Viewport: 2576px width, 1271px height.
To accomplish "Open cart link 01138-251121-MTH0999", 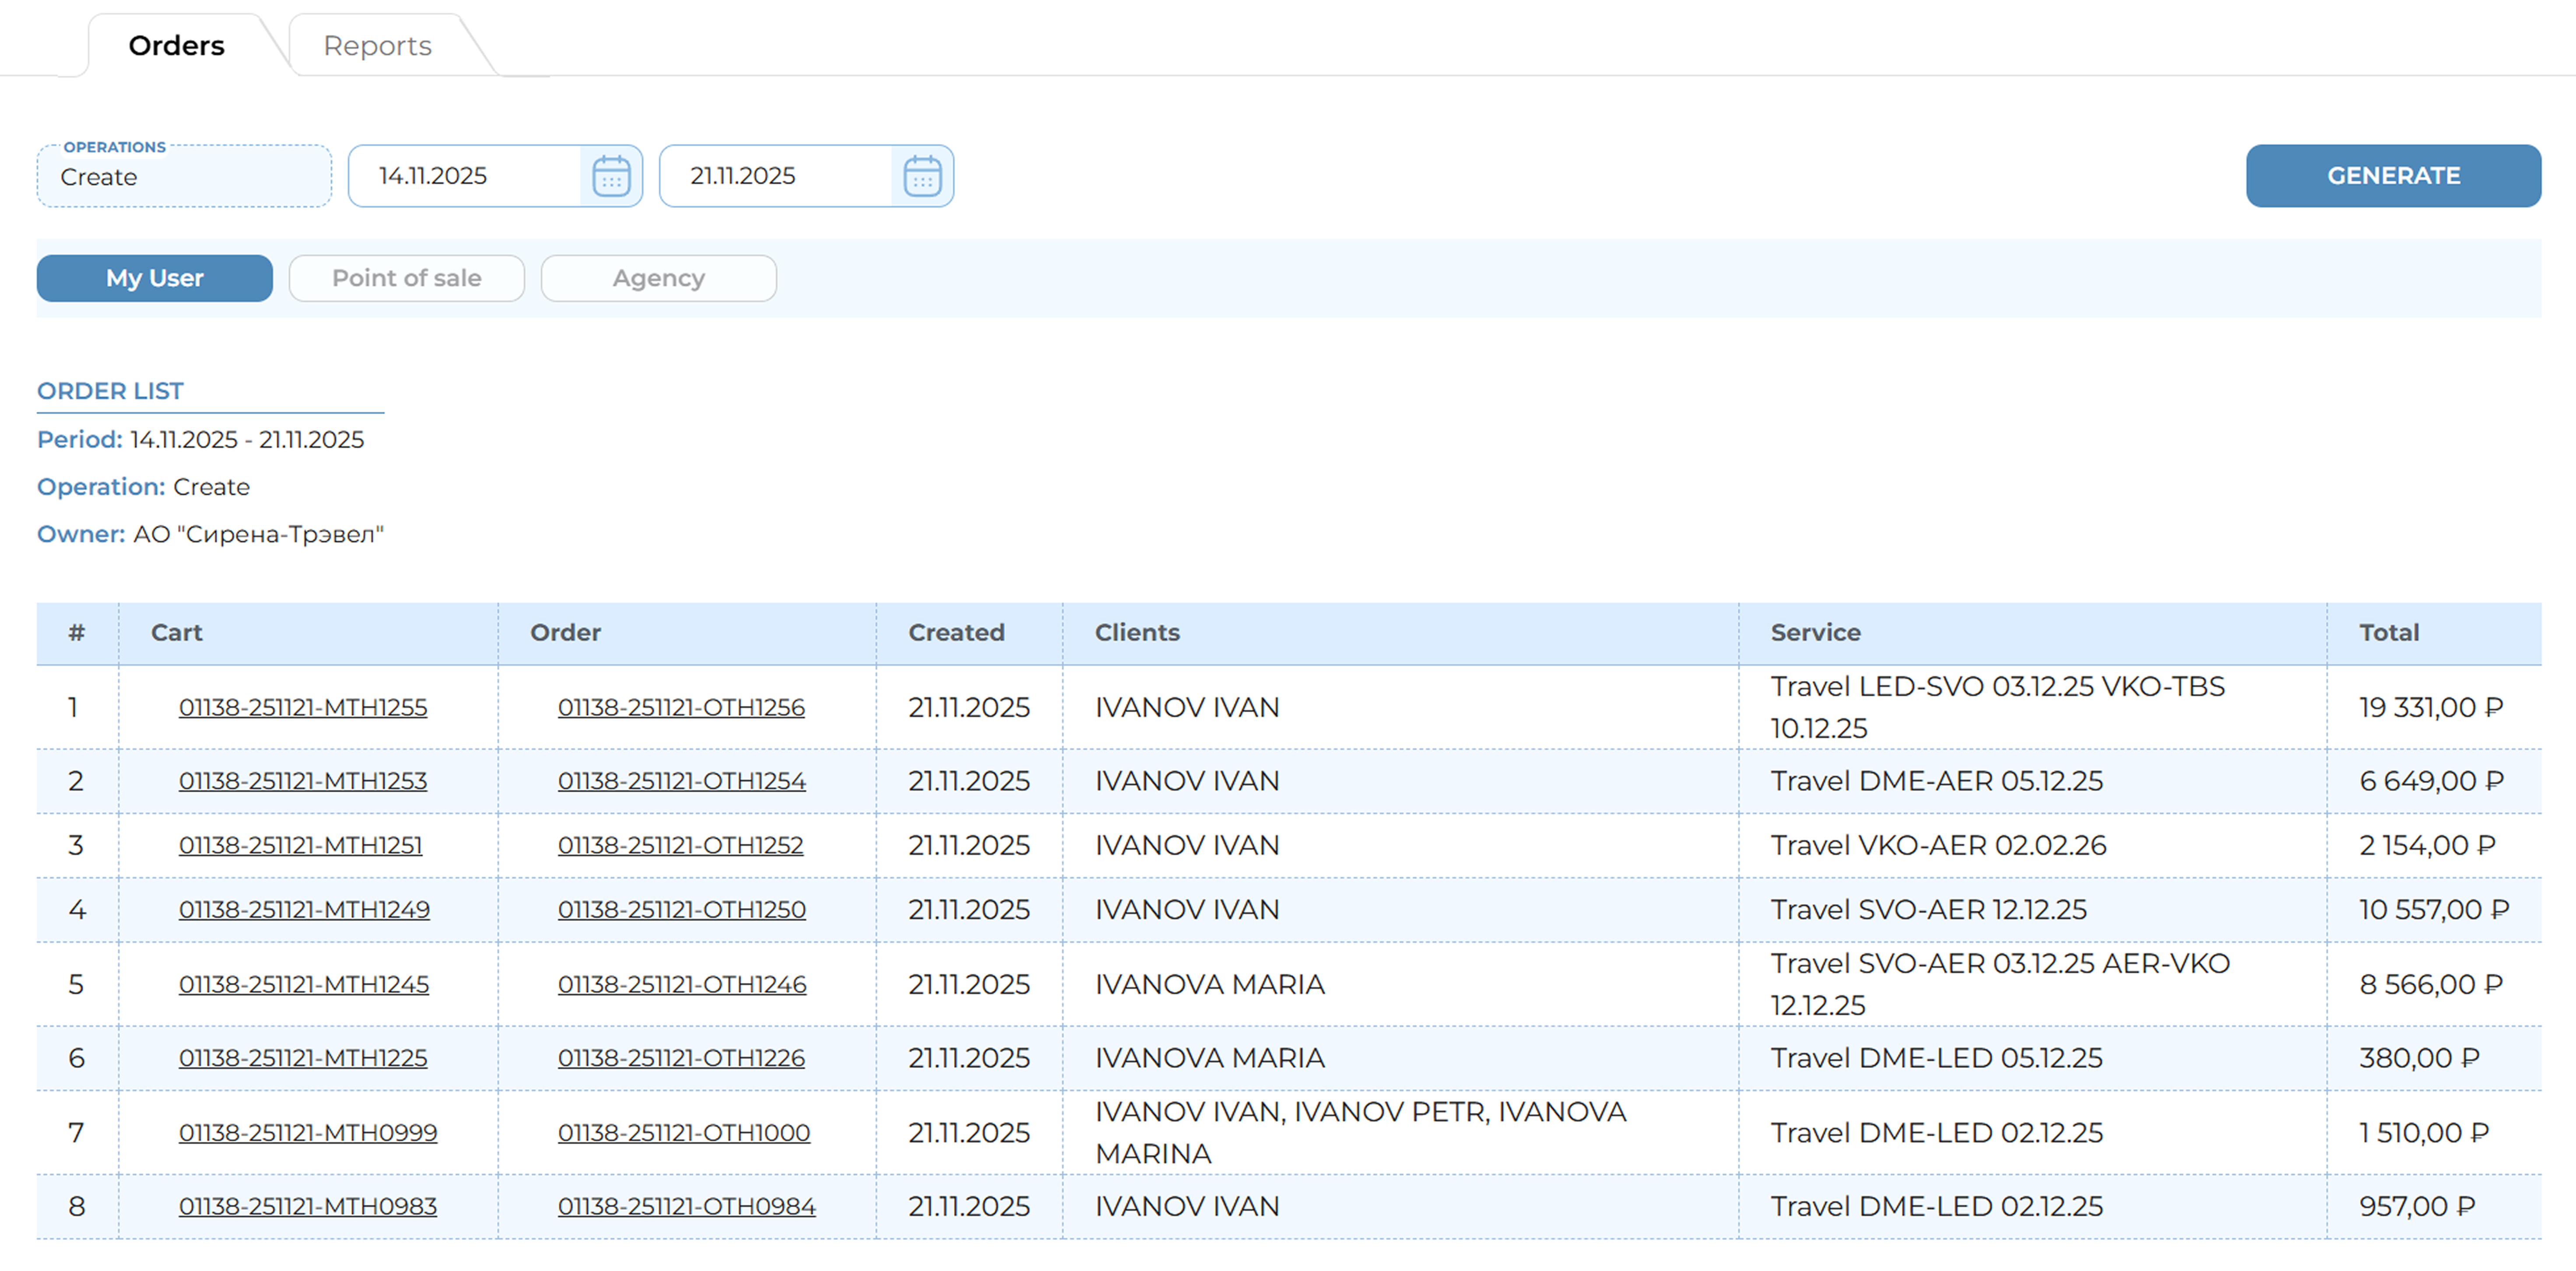I will pyautogui.click(x=308, y=1133).
